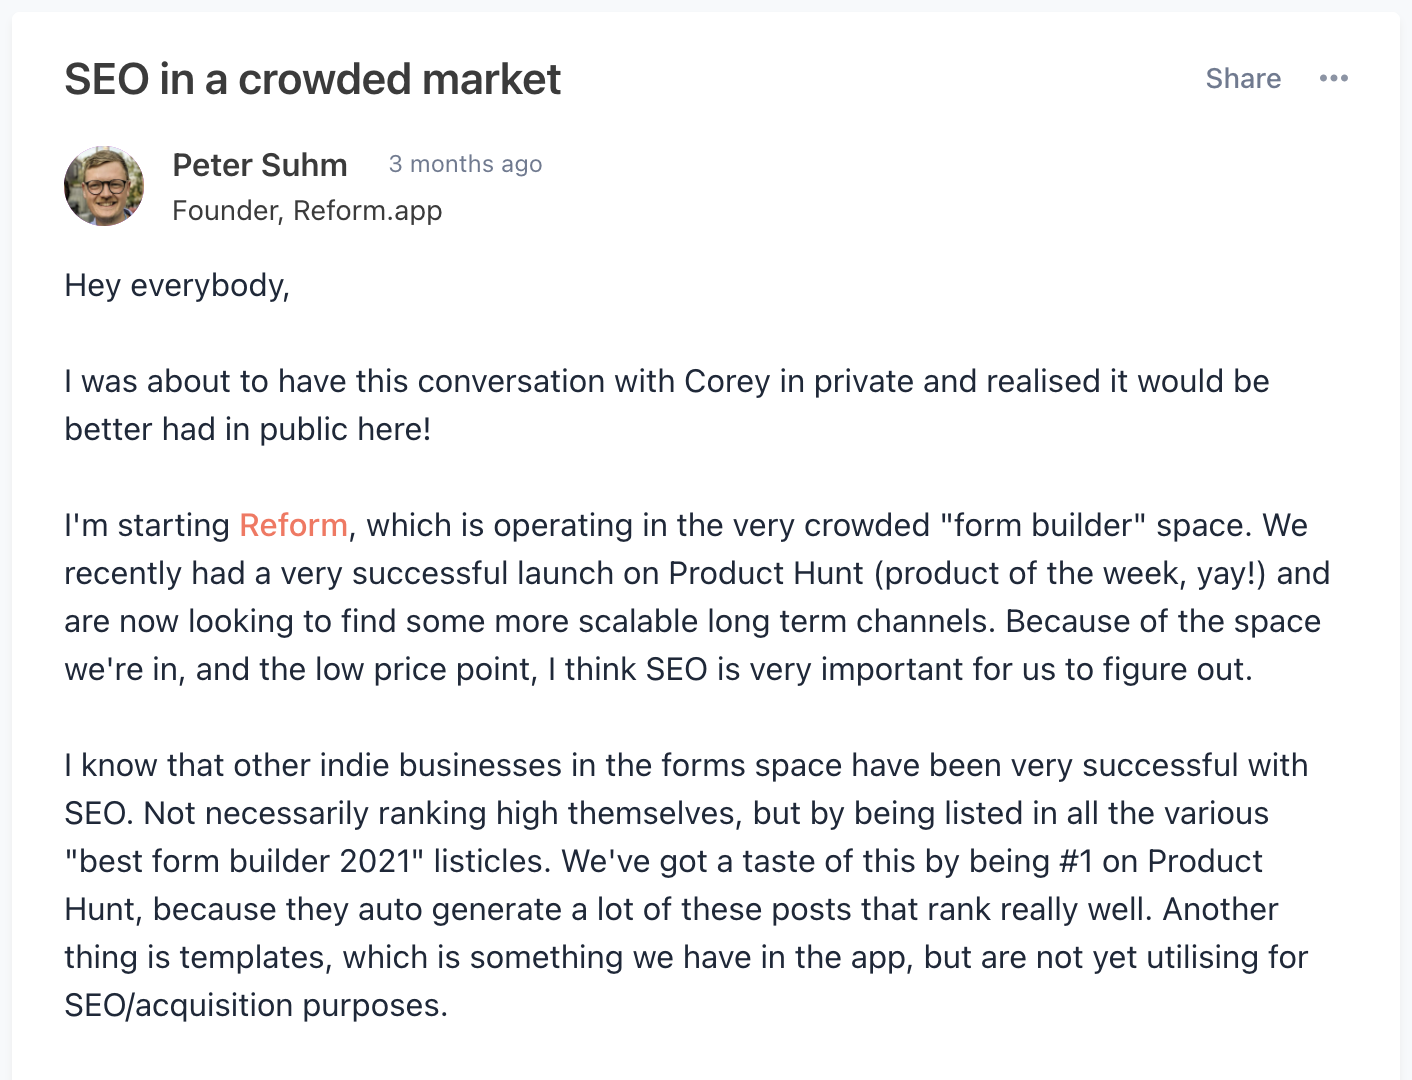Click the 'Founder, Reform.app' subtitle
Image resolution: width=1412 pixels, height=1080 pixels.
click(x=307, y=210)
